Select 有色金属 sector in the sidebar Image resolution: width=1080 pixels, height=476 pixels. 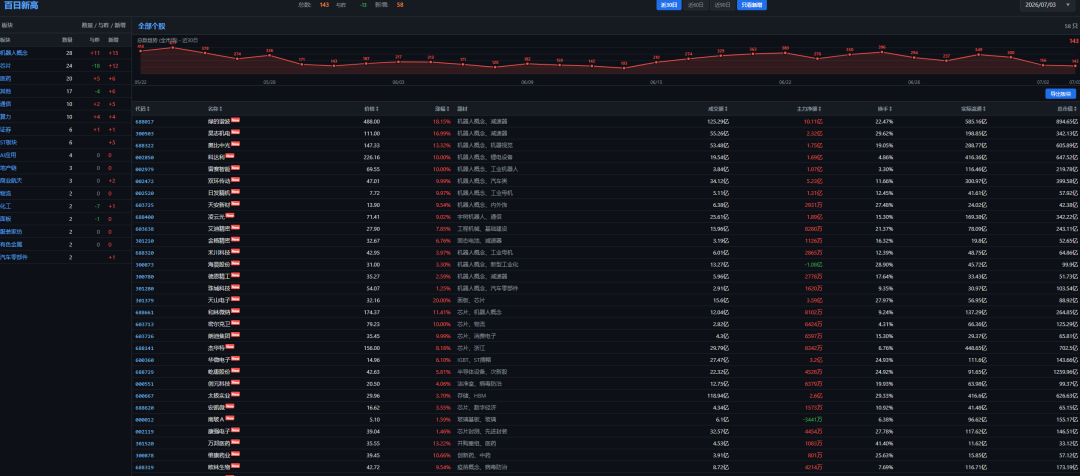click(11, 244)
